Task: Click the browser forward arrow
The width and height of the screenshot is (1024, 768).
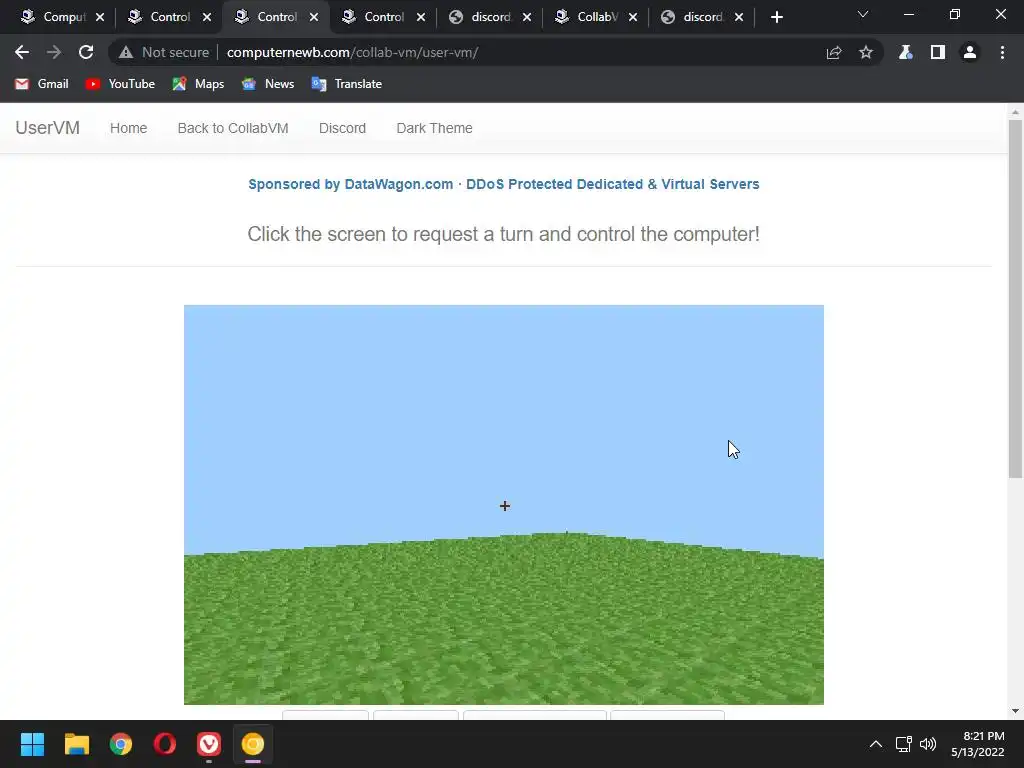Action: (54, 52)
